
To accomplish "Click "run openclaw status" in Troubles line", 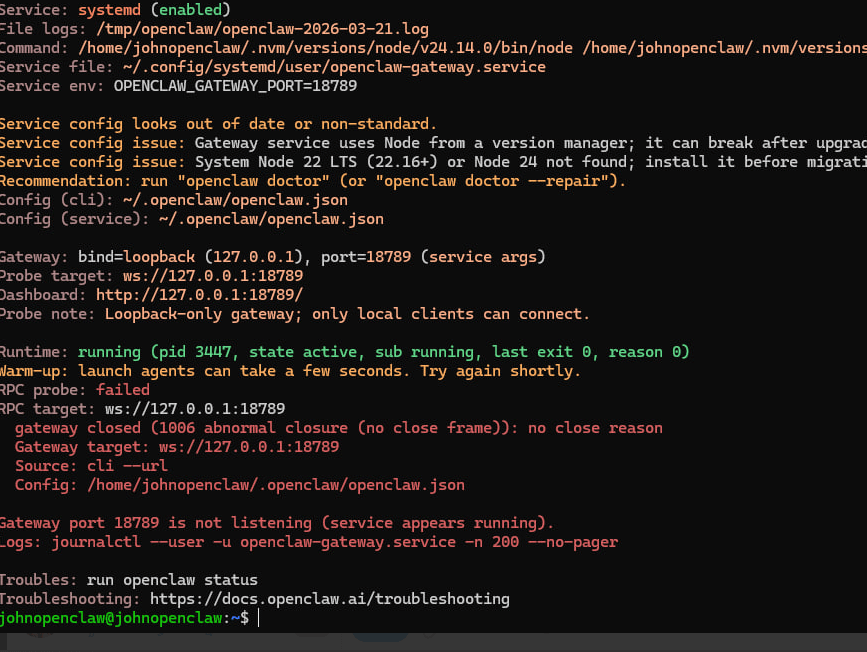I will [x=172, y=580].
